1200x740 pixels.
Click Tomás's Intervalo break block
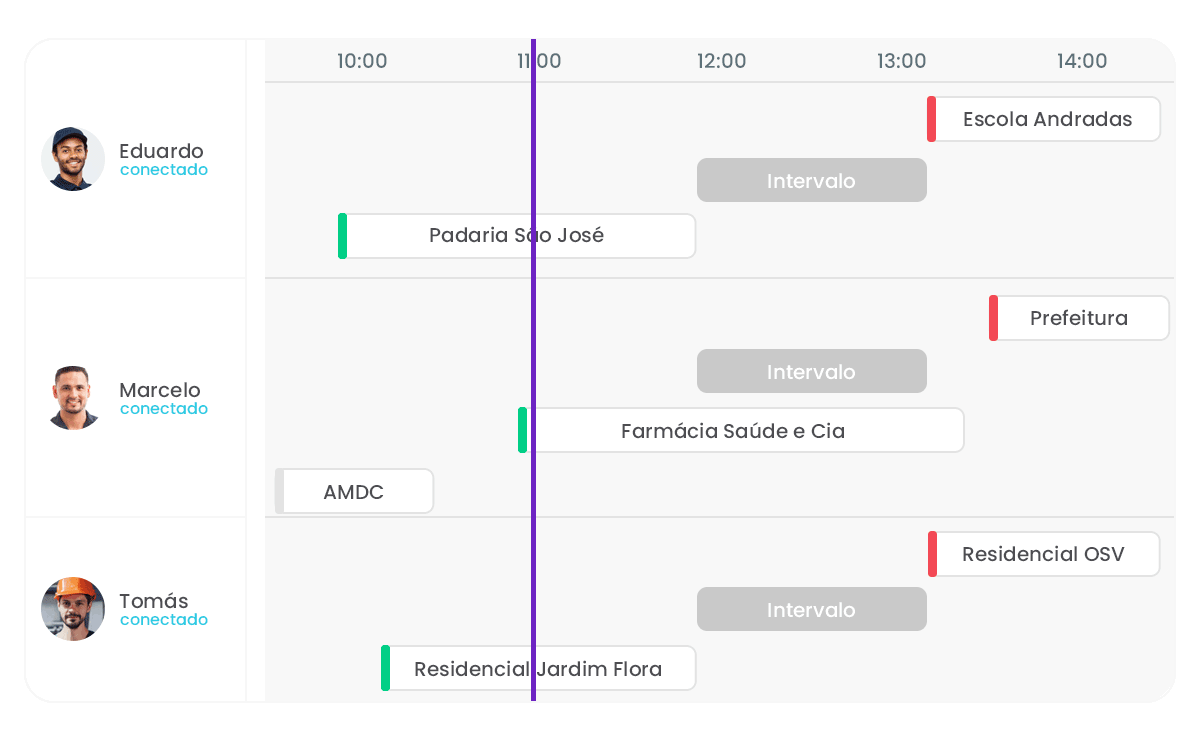click(x=812, y=609)
